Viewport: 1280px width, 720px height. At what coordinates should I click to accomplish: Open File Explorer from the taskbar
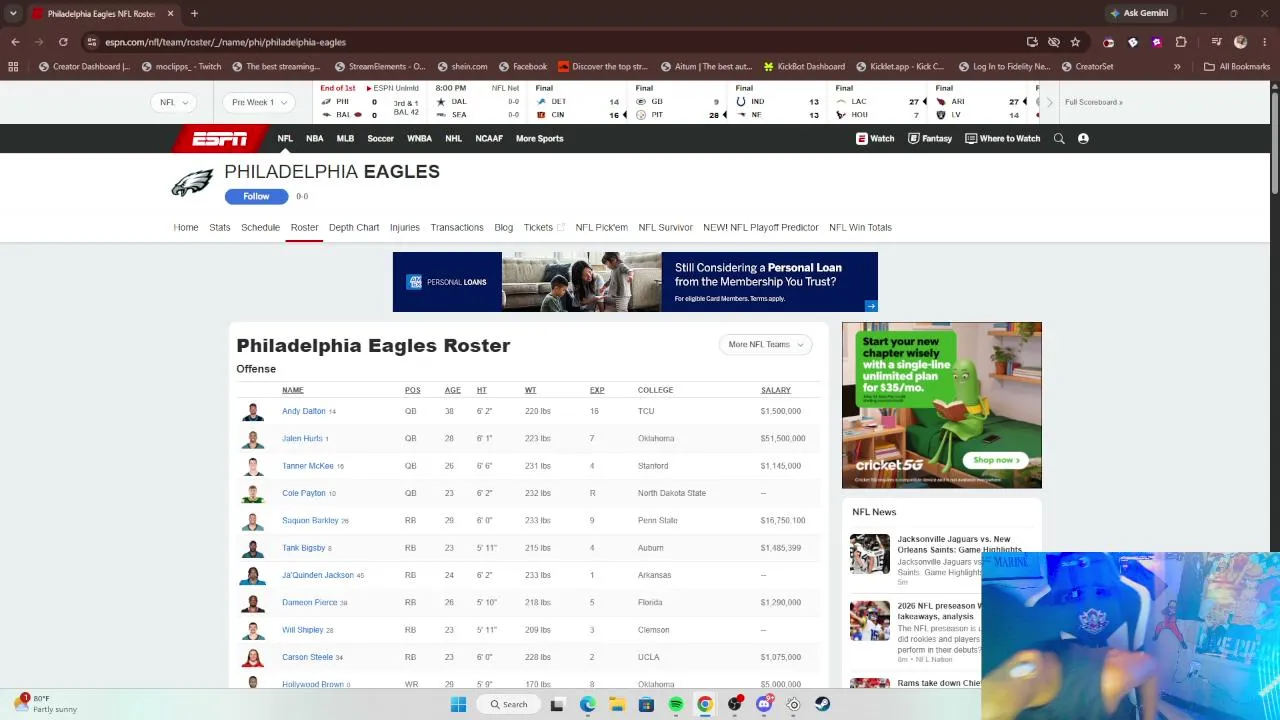pos(617,704)
